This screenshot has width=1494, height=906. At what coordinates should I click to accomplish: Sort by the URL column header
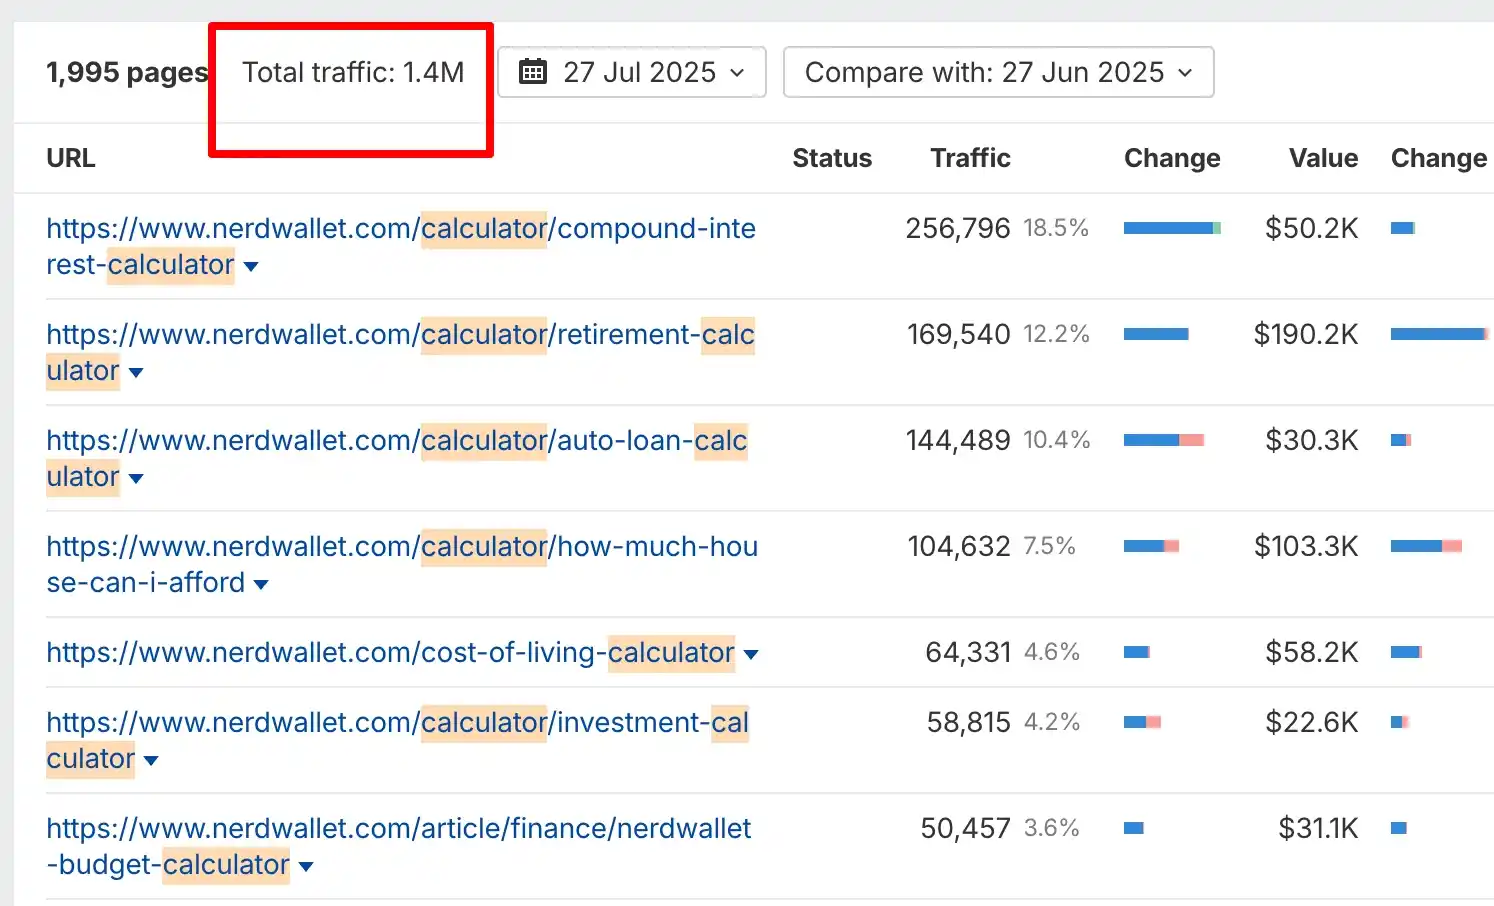click(x=71, y=158)
